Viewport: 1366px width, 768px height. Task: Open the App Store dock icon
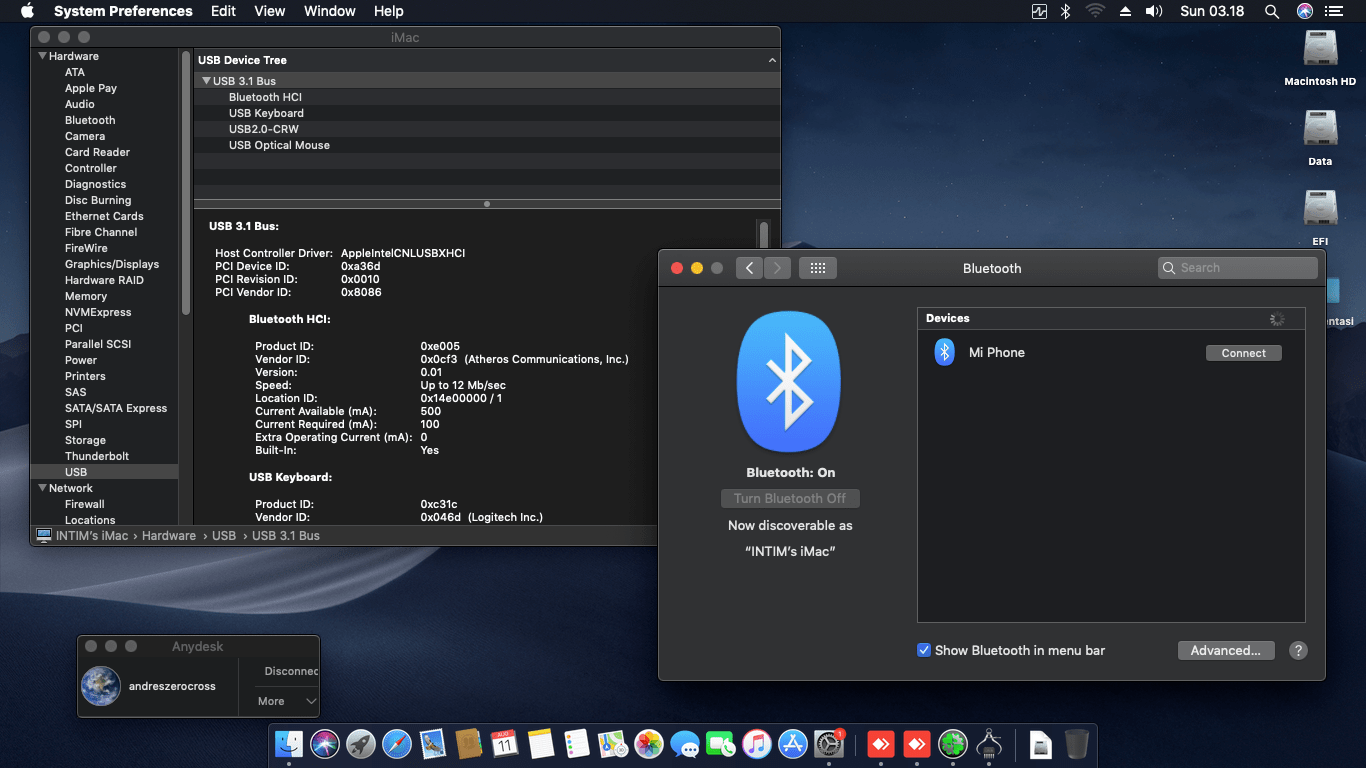click(x=792, y=744)
